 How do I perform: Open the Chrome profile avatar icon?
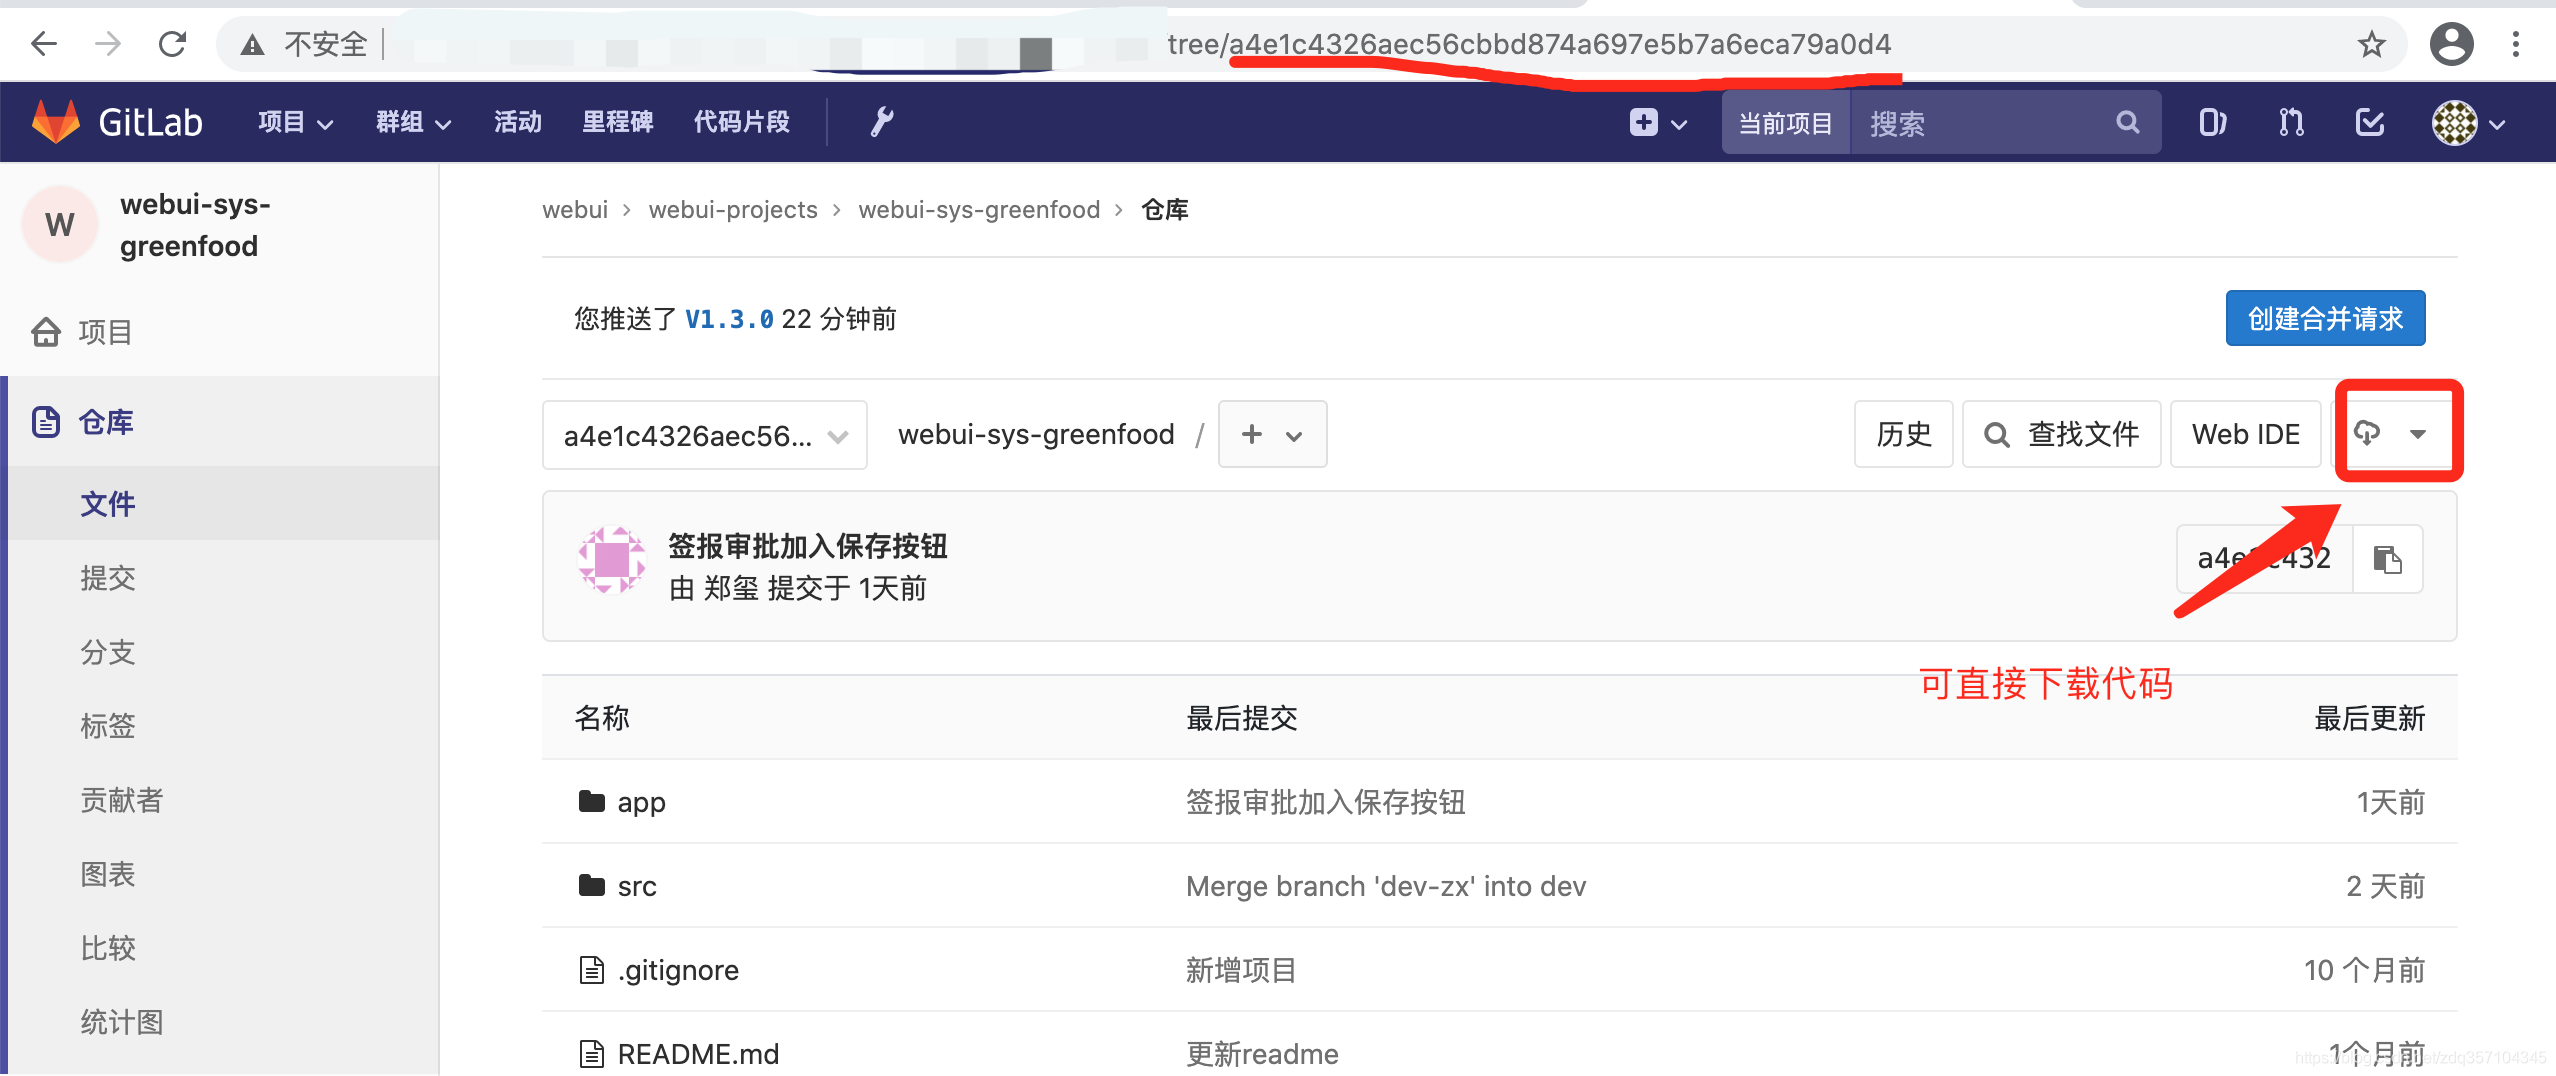coord(2451,44)
